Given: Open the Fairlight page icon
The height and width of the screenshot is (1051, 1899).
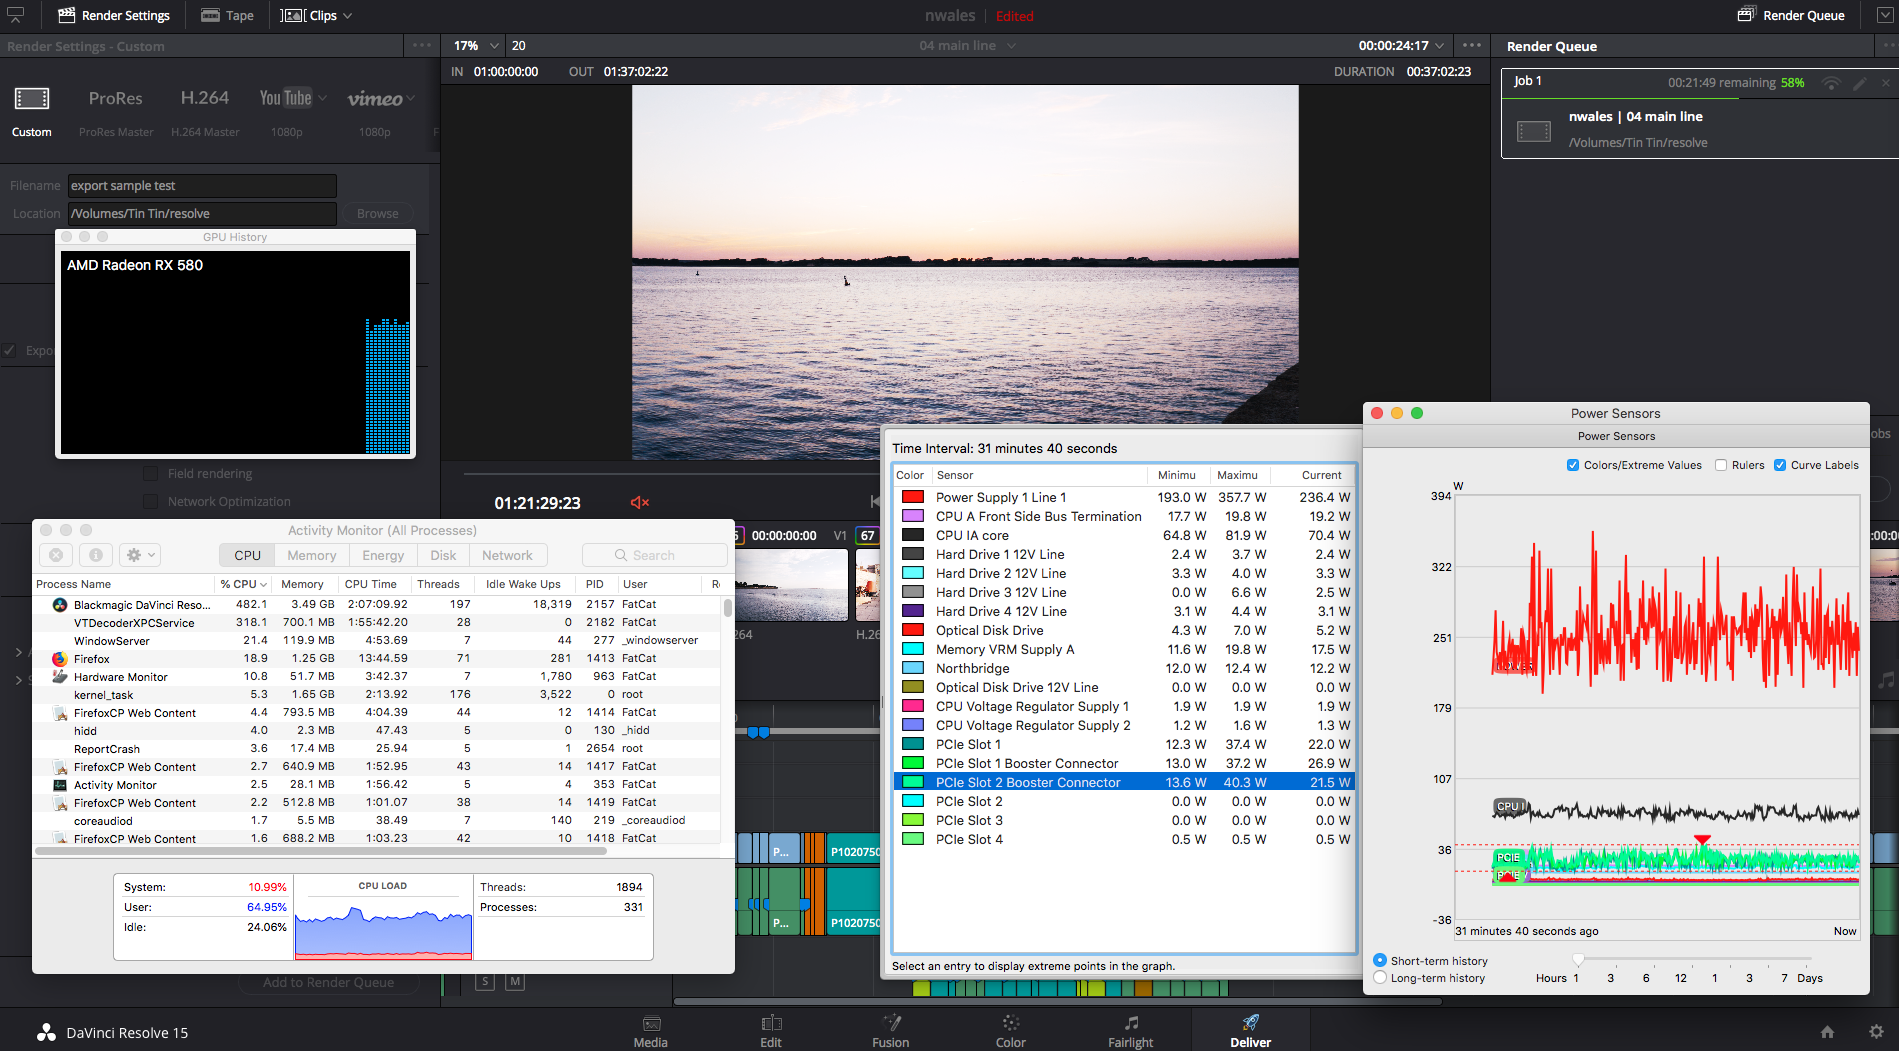Looking at the screenshot, I should (1131, 1023).
